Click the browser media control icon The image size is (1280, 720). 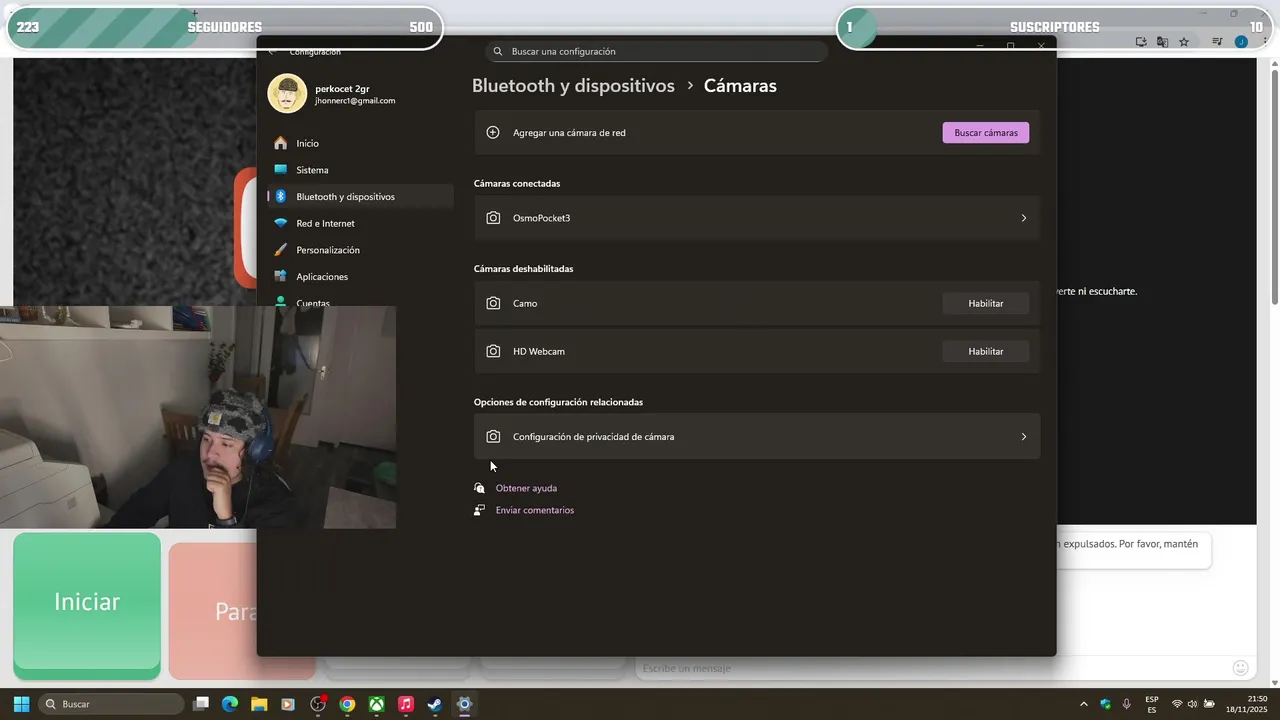tap(1217, 42)
